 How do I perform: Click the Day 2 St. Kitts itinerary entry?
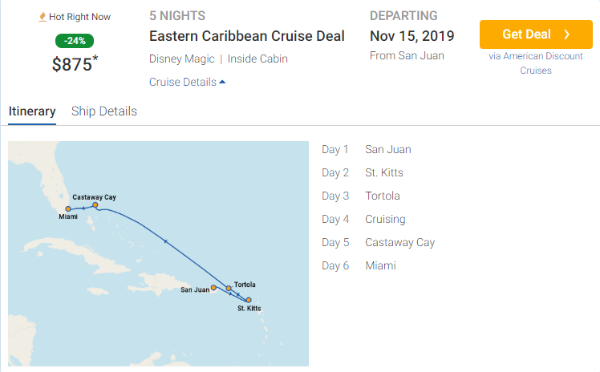(362, 173)
